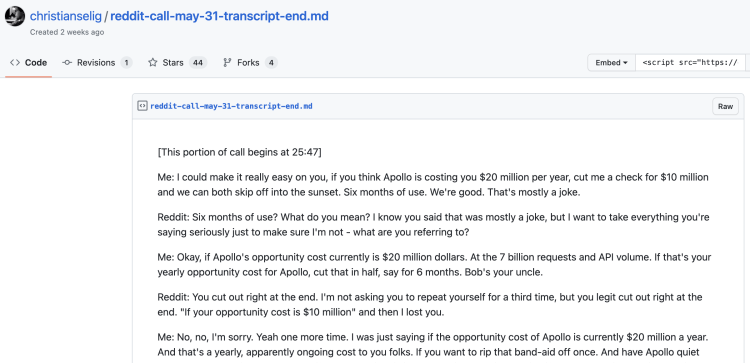Click the Revisions count badge 1
Viewport: 750px width, 363px height.
coord(126,63)
